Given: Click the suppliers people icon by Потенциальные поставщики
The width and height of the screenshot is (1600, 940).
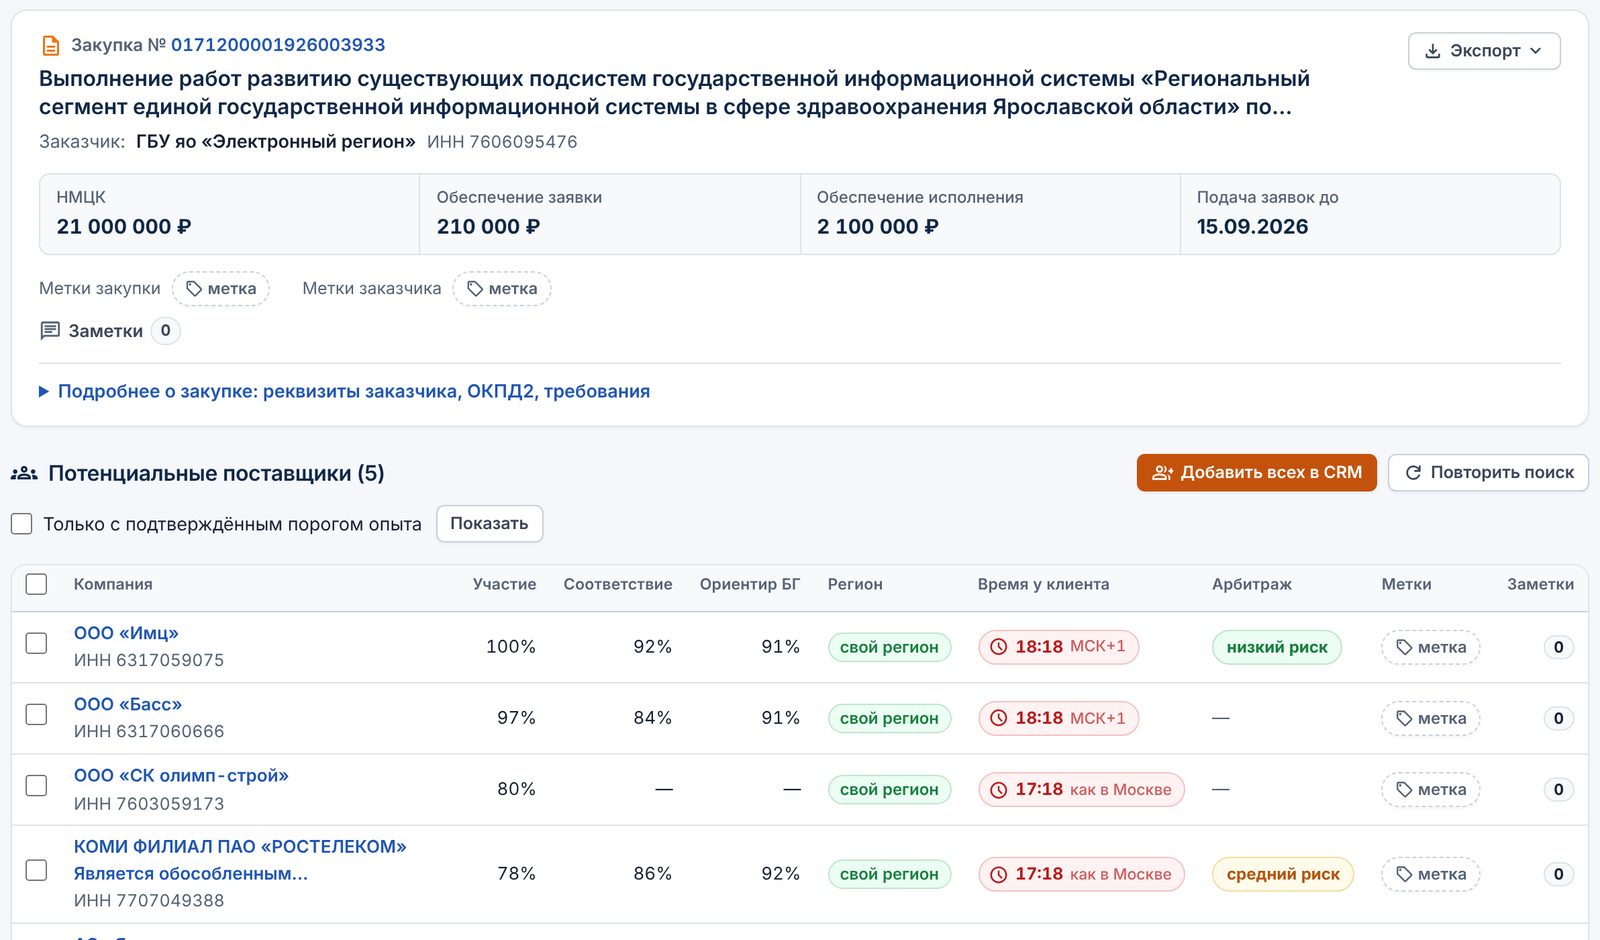Looking at the screenshot, I should point(24,474).
